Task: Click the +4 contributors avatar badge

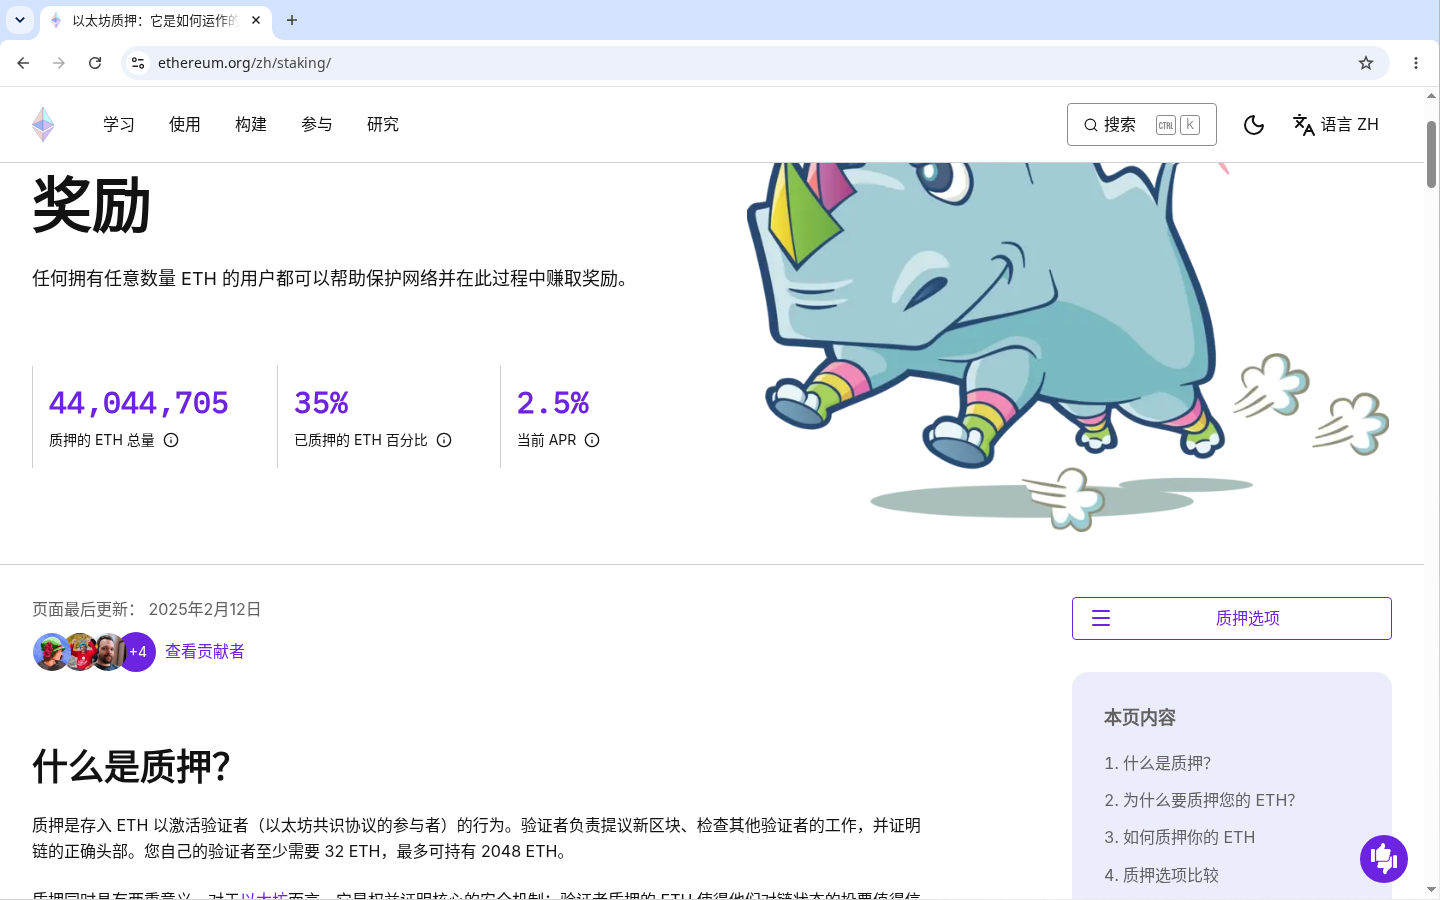Action: click(137, 652)
